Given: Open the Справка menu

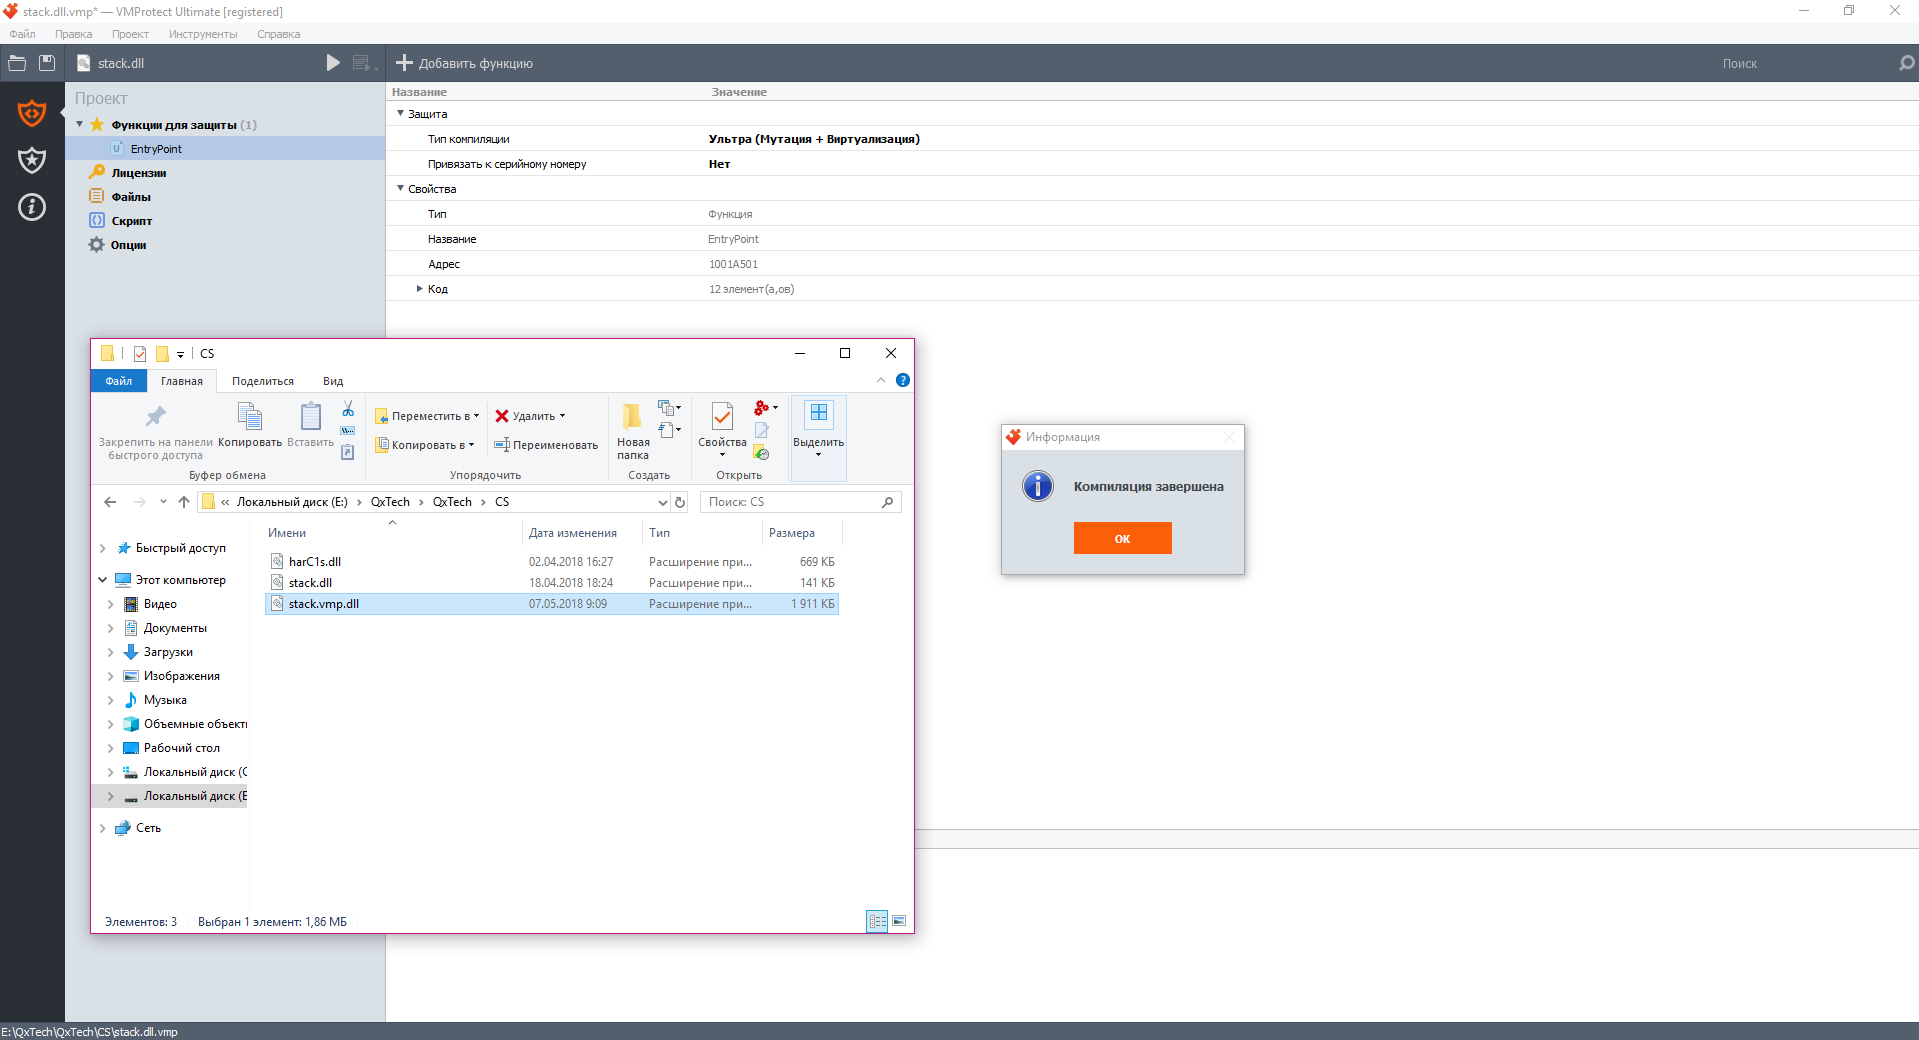Looking at the screenshot, I should click(278, 34).
